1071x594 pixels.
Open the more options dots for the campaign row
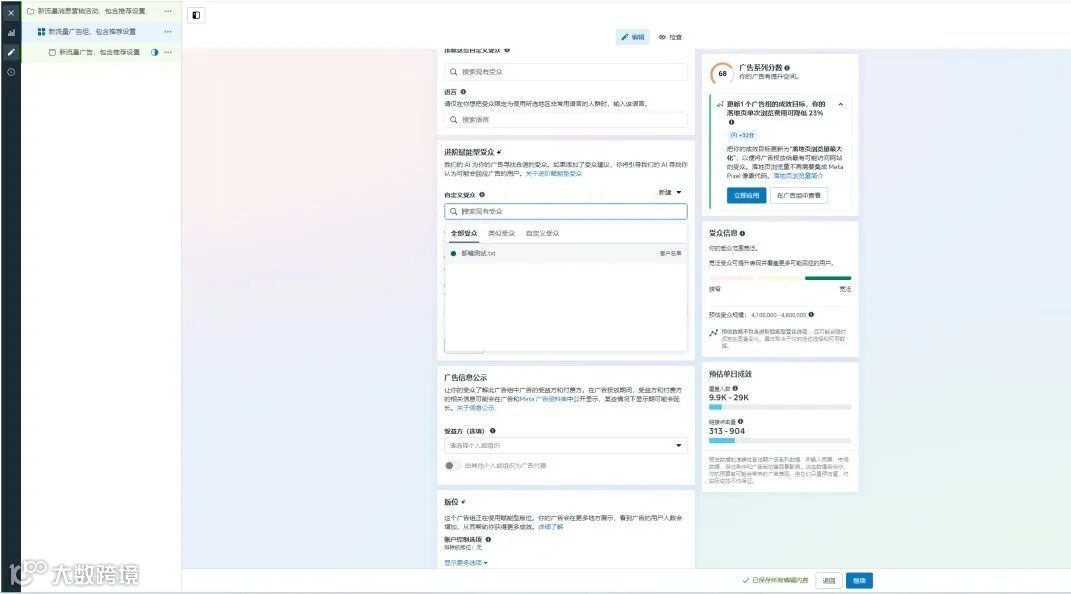pyautogui.click(x=168, y=12)
